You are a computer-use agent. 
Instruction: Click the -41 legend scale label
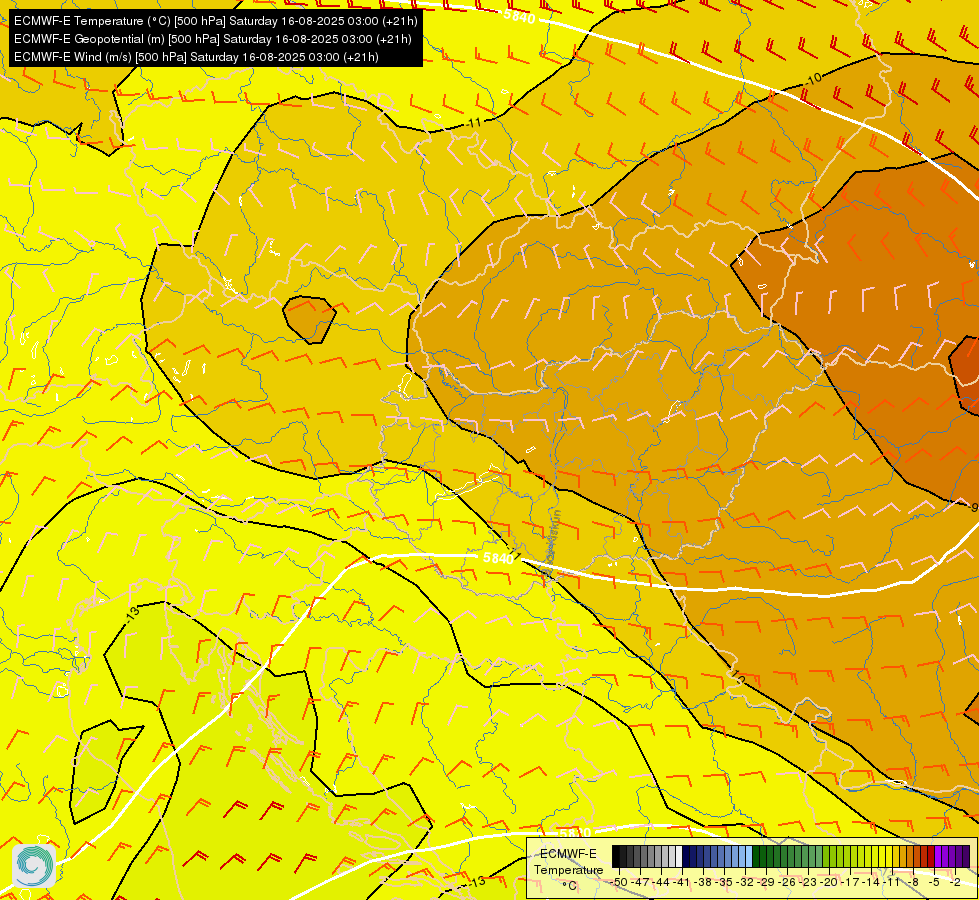[682, 882]
